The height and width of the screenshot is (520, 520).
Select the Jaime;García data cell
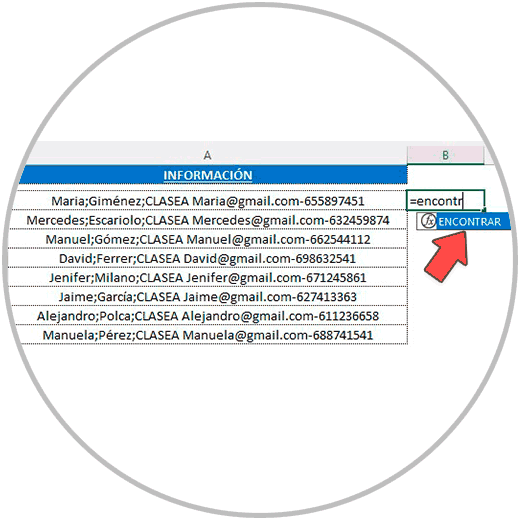(x=207, y=297)
